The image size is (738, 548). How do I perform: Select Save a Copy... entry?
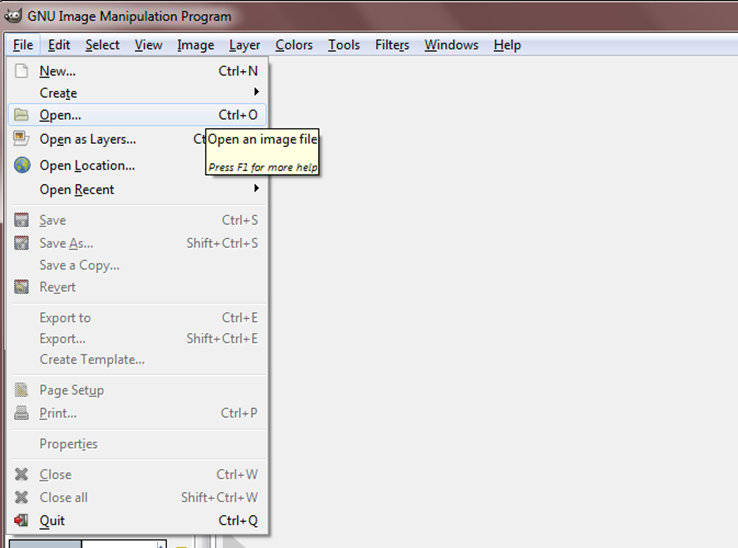tap(137, 265)
